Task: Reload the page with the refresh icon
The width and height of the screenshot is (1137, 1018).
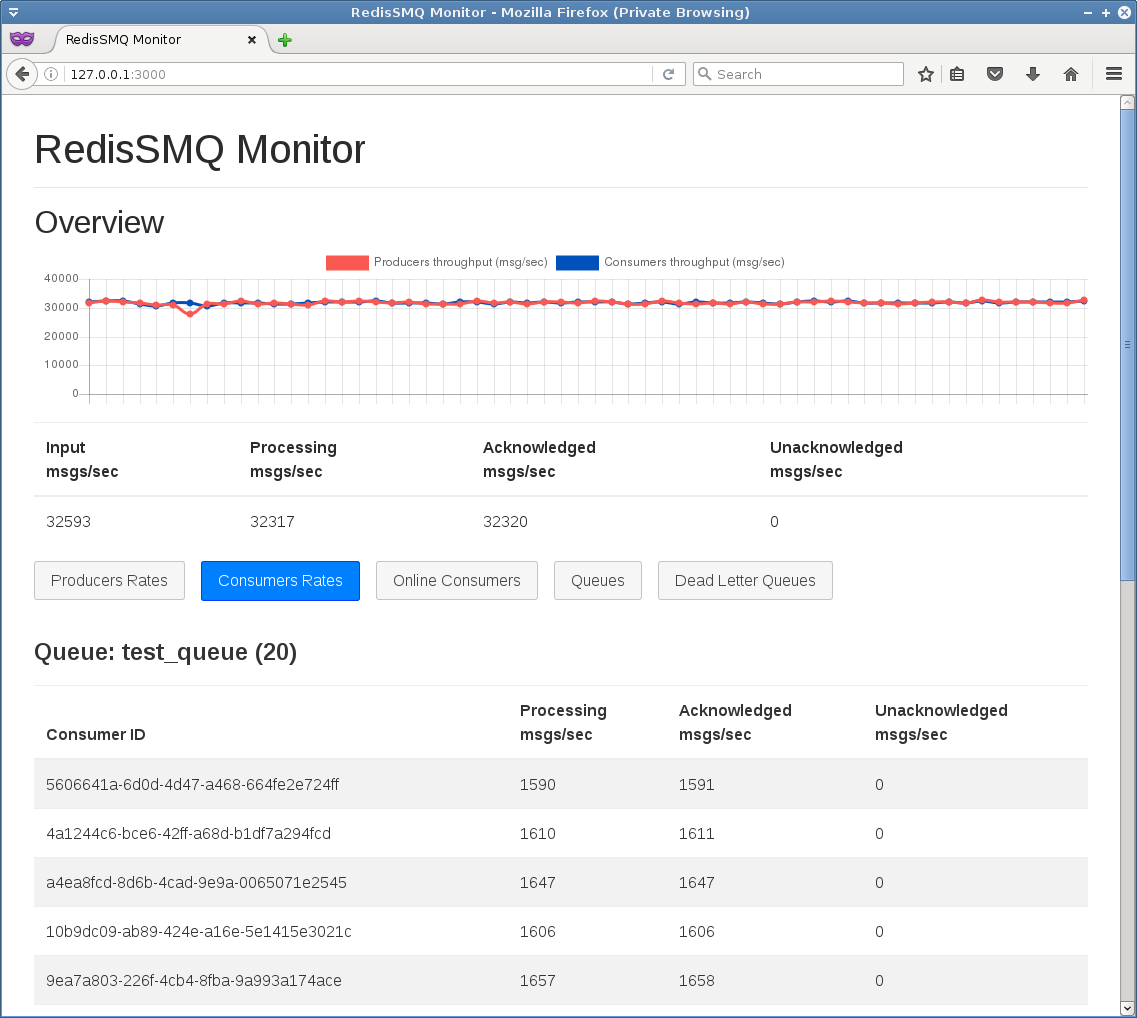Action: click(669, 74)
